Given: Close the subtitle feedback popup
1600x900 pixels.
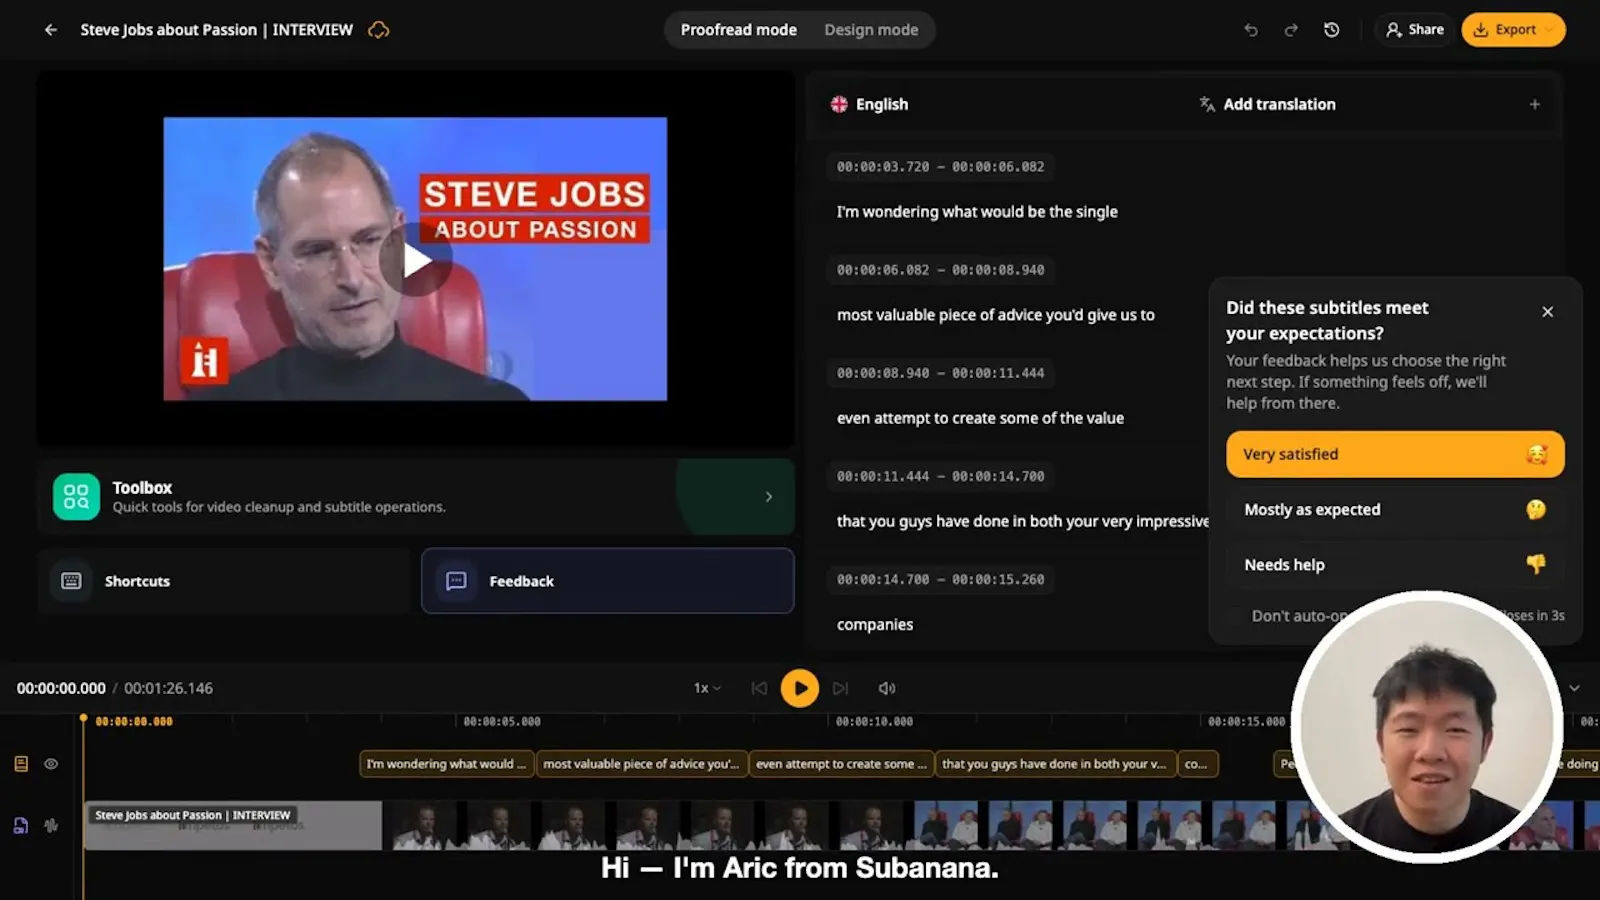Looking at the screenshot, I should tap(1548, 312).
